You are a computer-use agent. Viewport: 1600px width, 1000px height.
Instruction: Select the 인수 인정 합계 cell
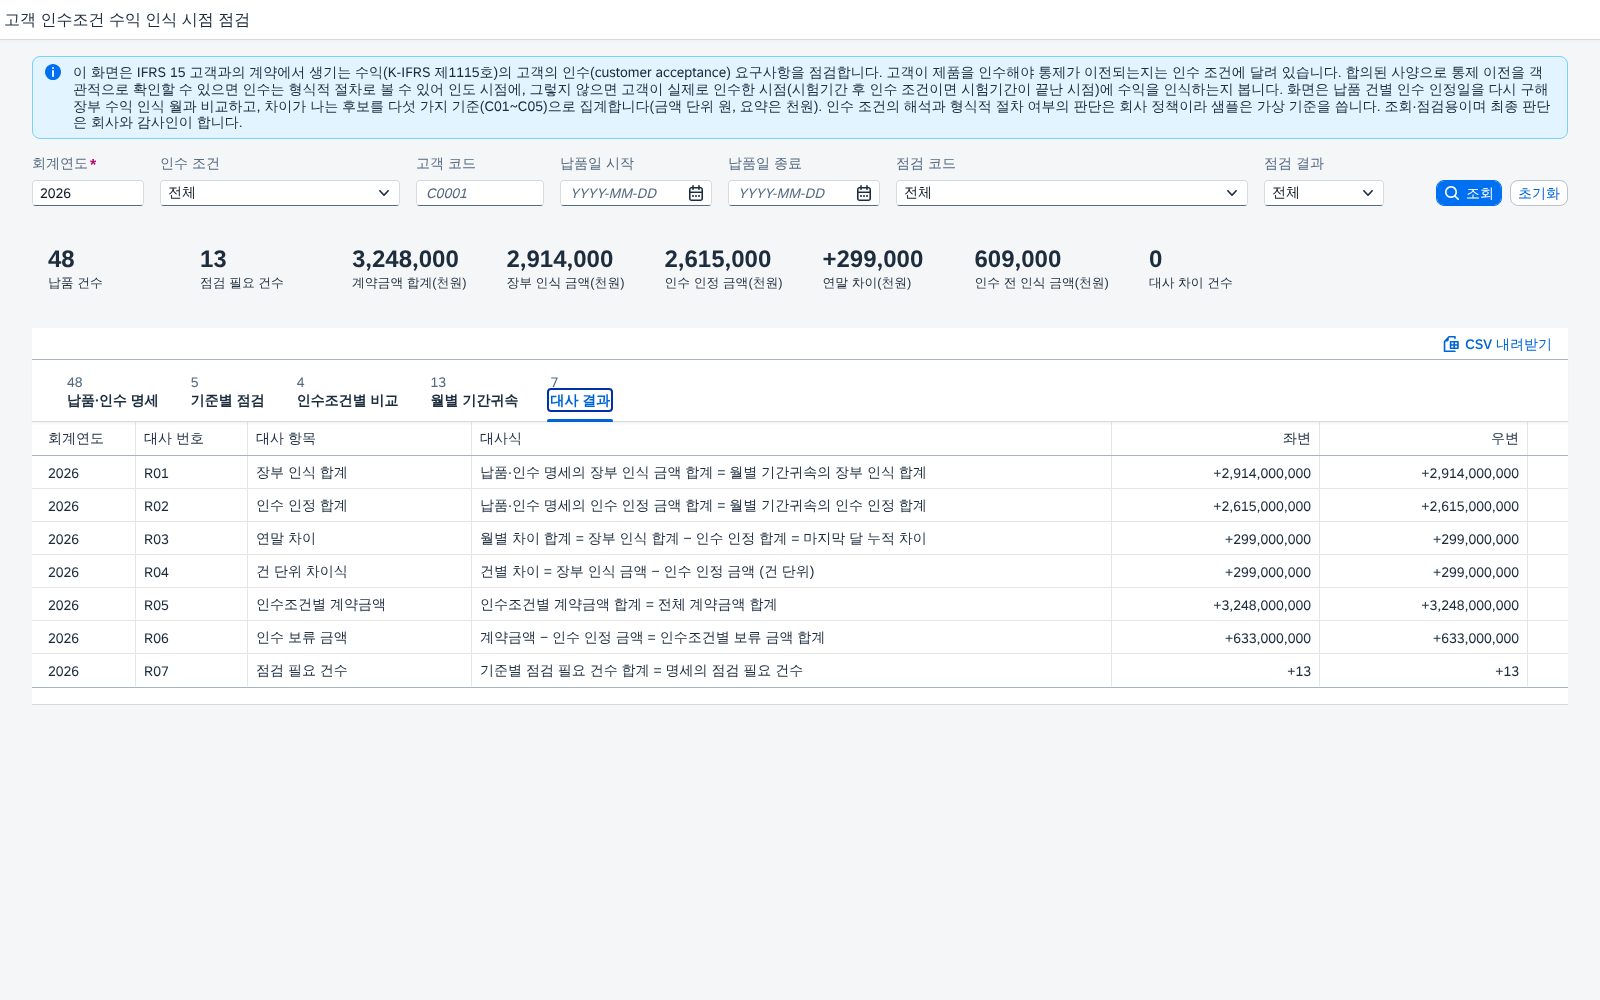[x=360, y=506]
